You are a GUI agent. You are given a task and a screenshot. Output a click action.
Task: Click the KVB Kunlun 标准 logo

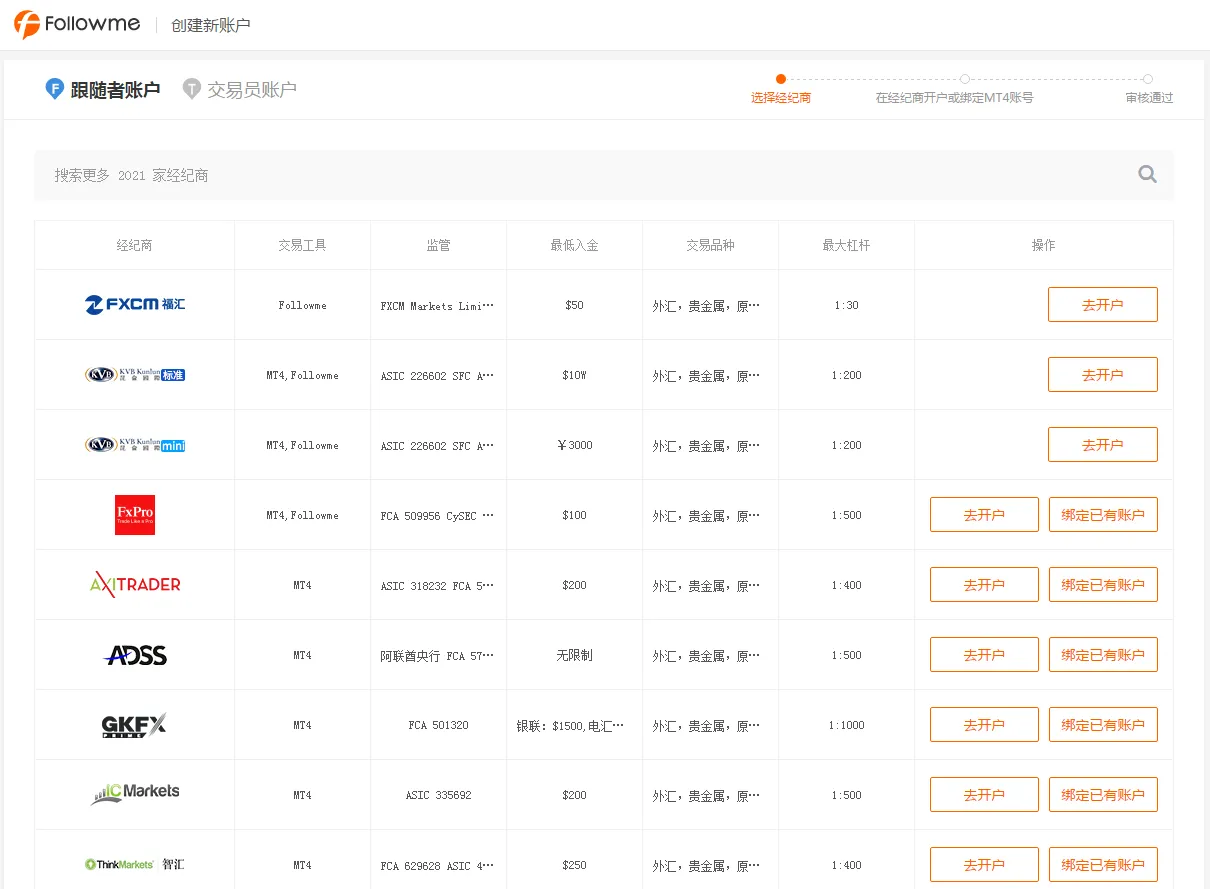pos(135,375)
